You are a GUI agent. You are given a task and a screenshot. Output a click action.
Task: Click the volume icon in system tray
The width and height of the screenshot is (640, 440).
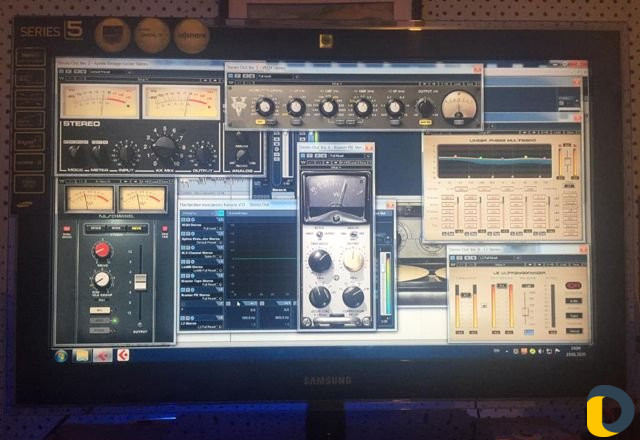[x=541, y=351]
